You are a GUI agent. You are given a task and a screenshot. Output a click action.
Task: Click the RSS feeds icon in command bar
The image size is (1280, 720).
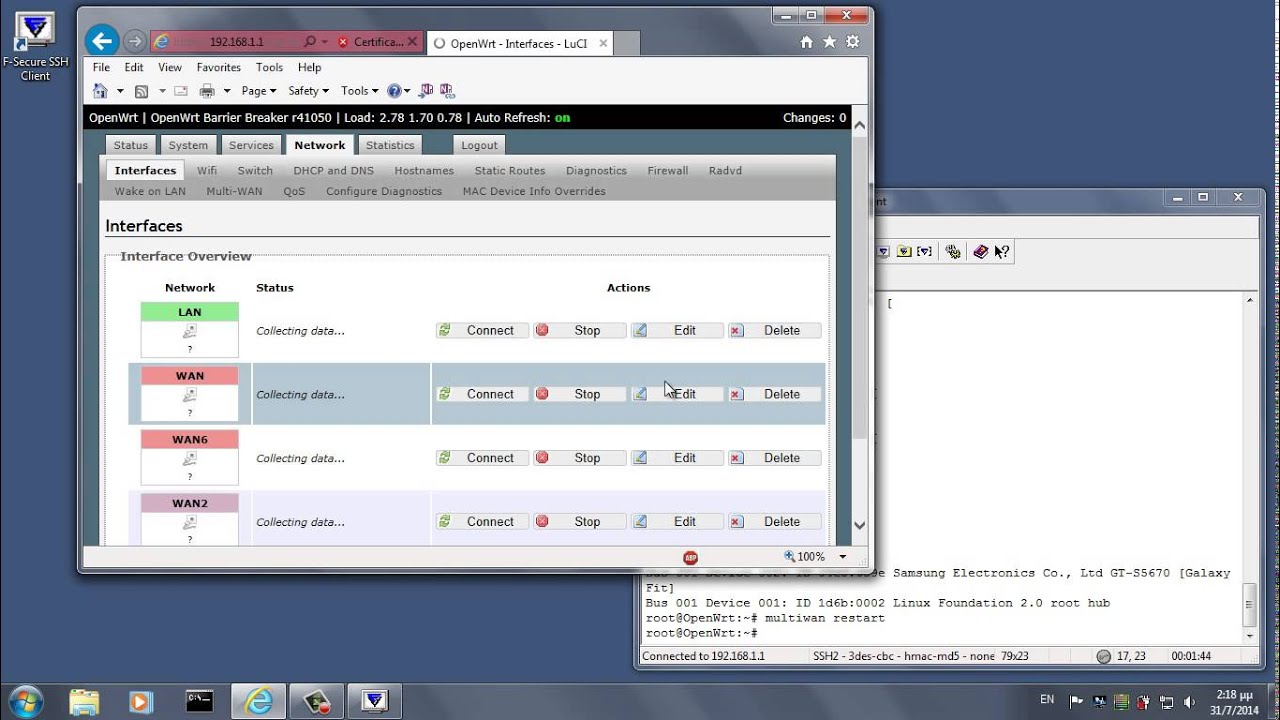141,91
